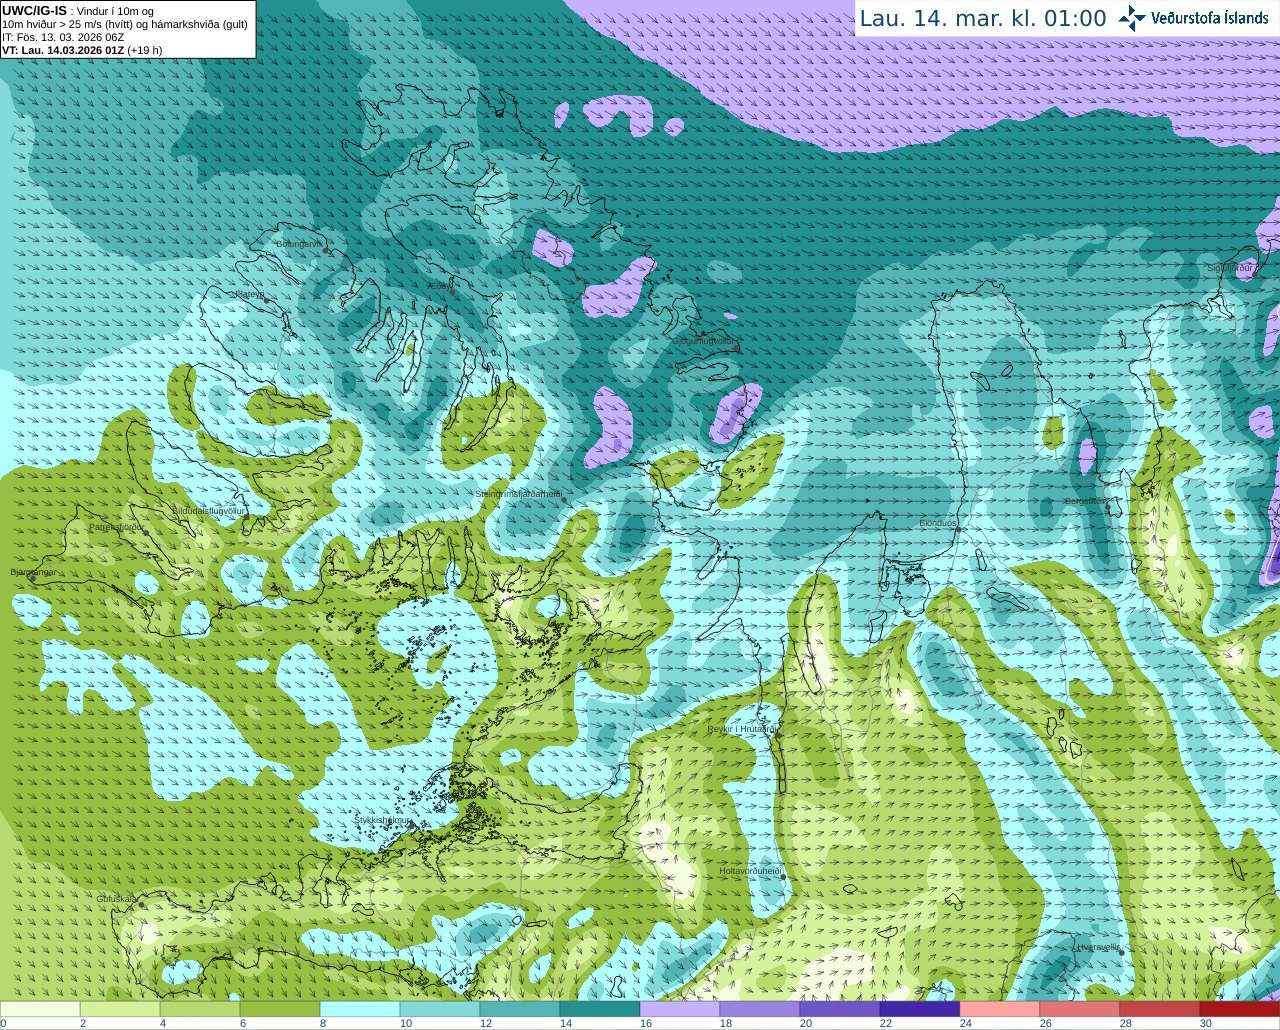
Task: Click the Veðurstofa Íslands logo
Action: (1193, 18)
